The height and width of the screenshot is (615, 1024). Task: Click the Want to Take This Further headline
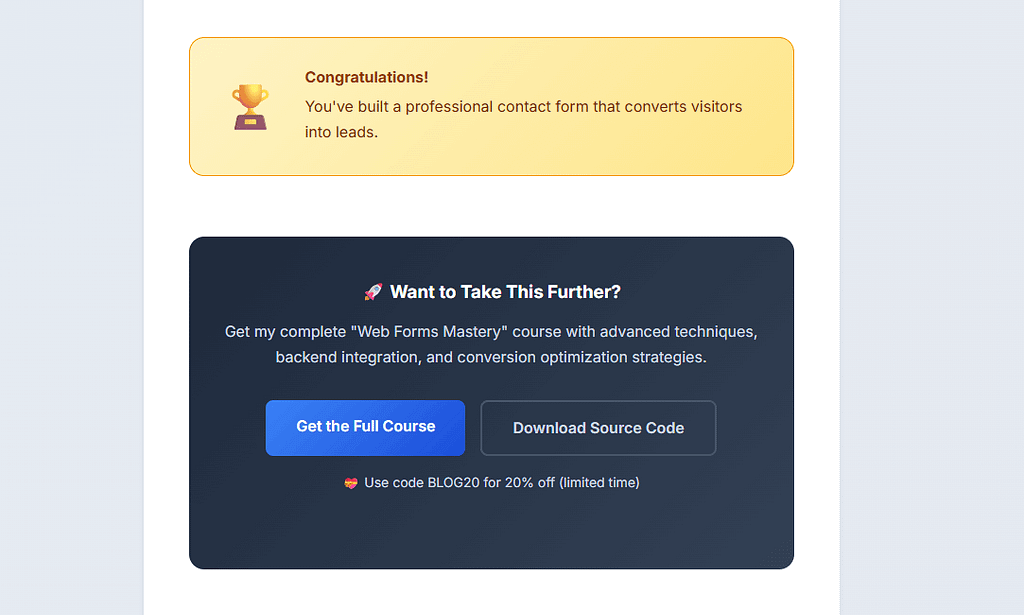pos(505,292)
